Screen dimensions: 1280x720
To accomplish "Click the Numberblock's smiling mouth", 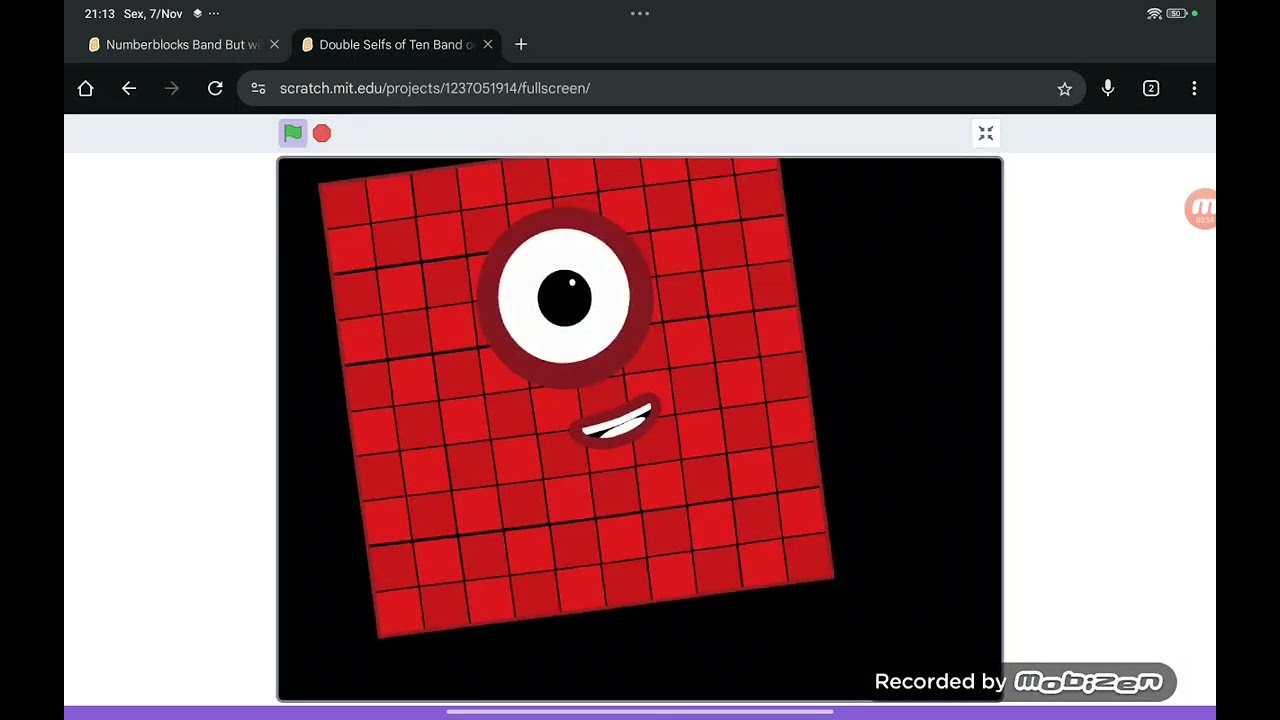I will (x=617, y=423).
